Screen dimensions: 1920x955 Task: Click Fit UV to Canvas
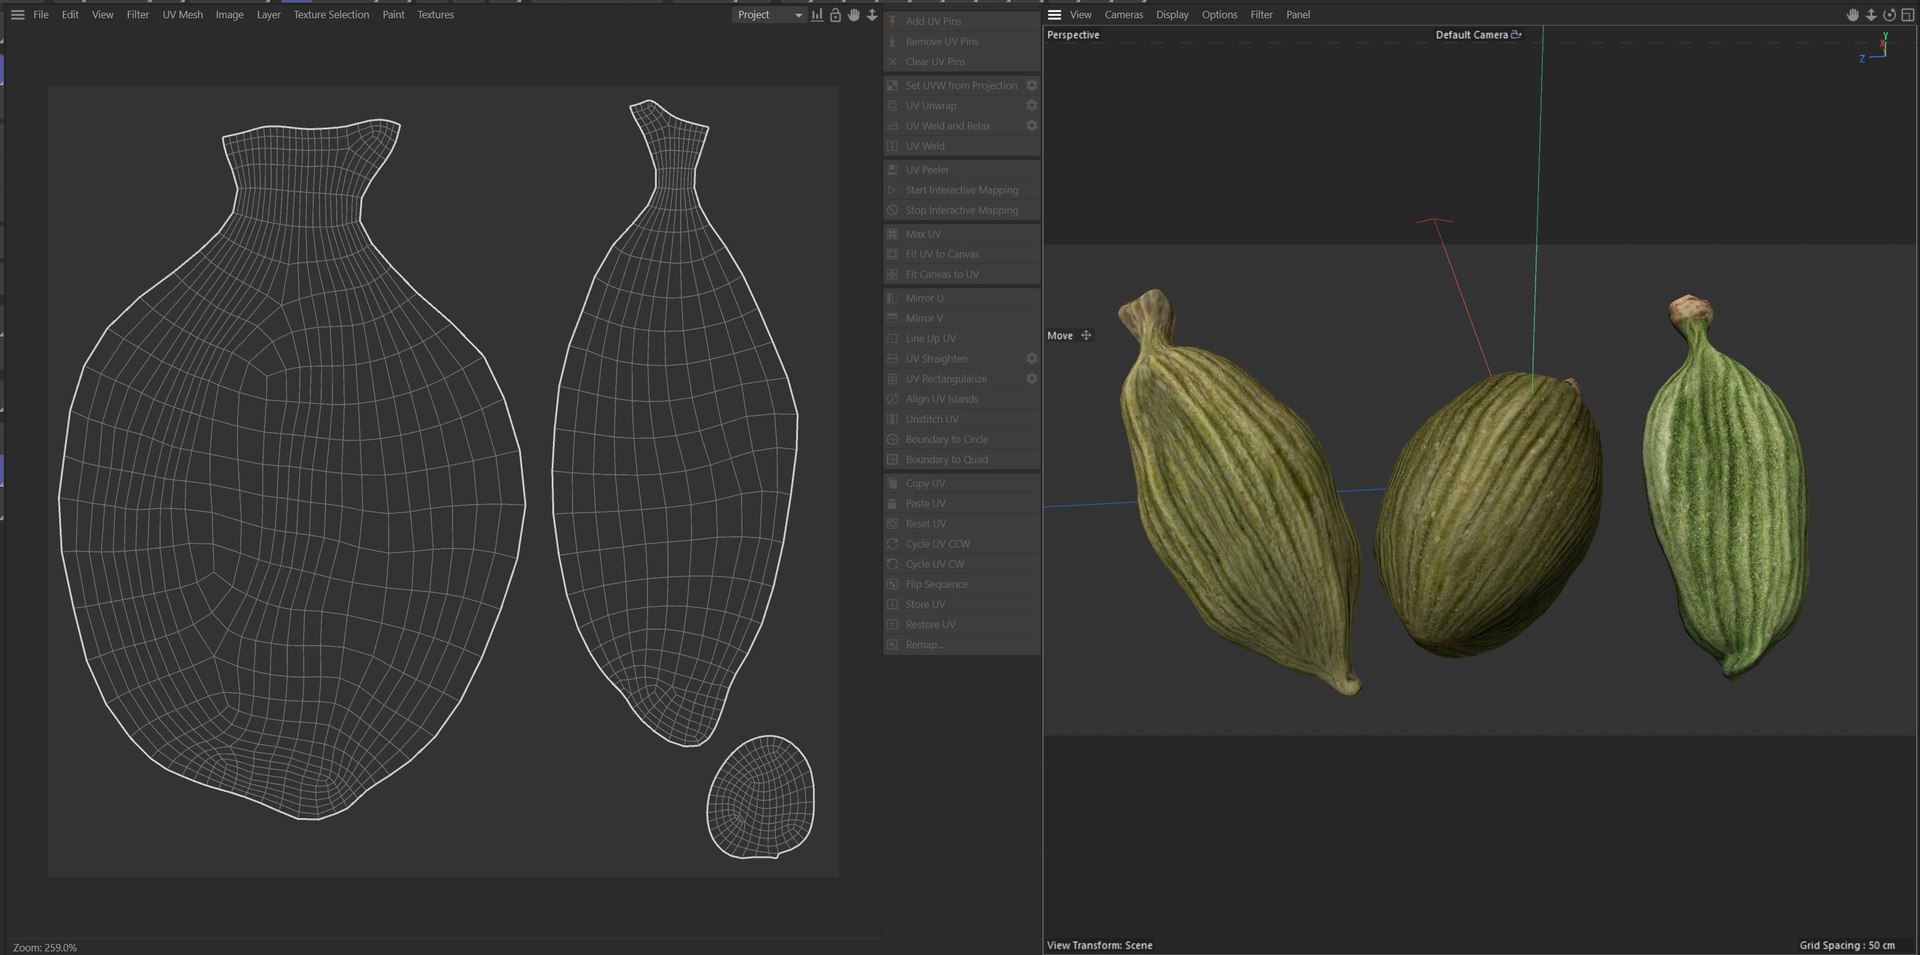[x=962, y=254]
